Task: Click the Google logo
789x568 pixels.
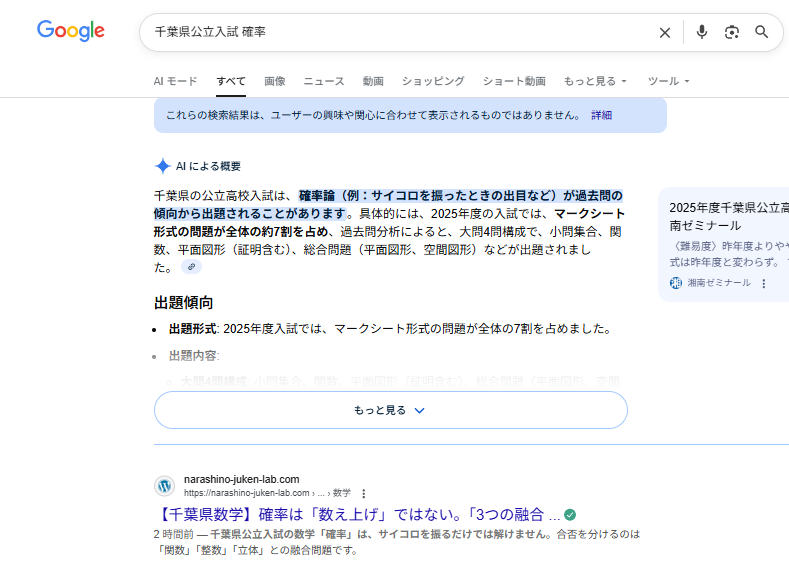Action: pos(71,31)
